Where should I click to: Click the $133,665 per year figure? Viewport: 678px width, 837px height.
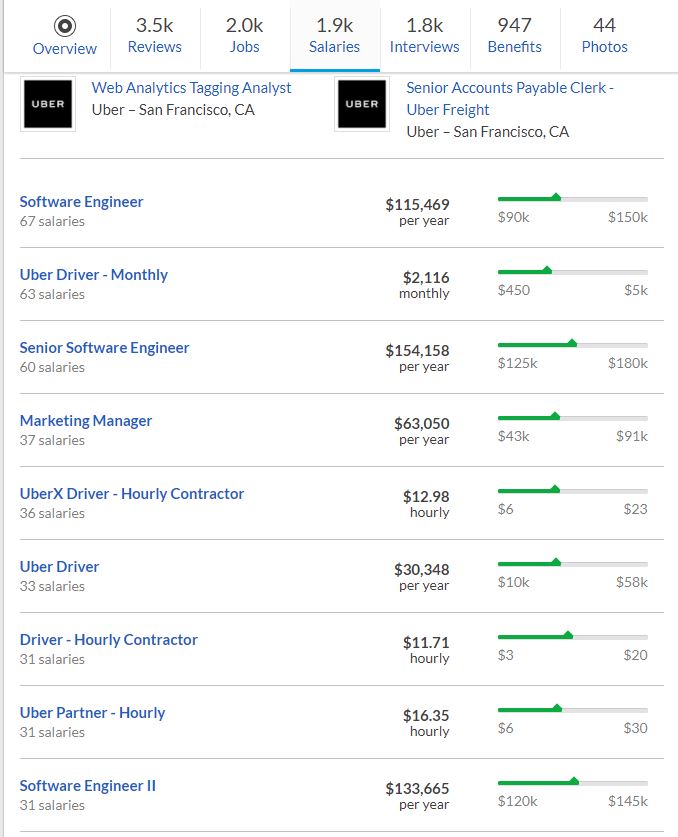pos(417,796)
